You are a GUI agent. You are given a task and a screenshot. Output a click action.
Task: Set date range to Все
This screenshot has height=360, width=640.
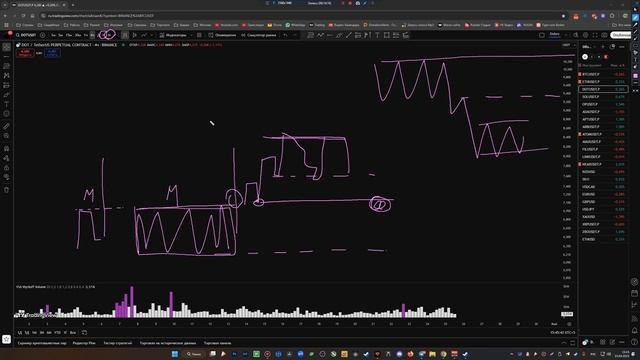click(73, 333)
